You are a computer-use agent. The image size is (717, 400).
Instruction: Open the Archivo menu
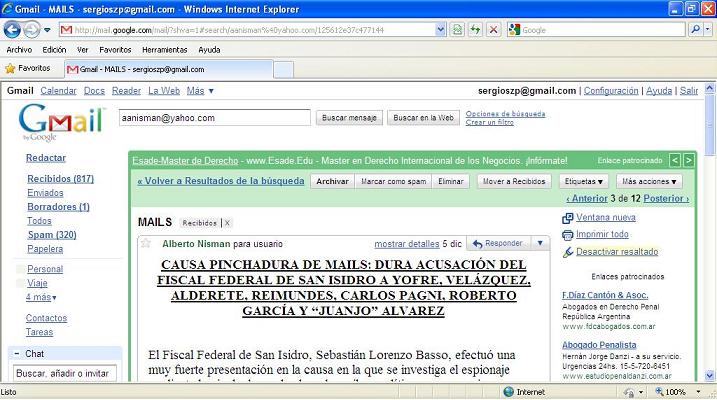coord(19,50)
